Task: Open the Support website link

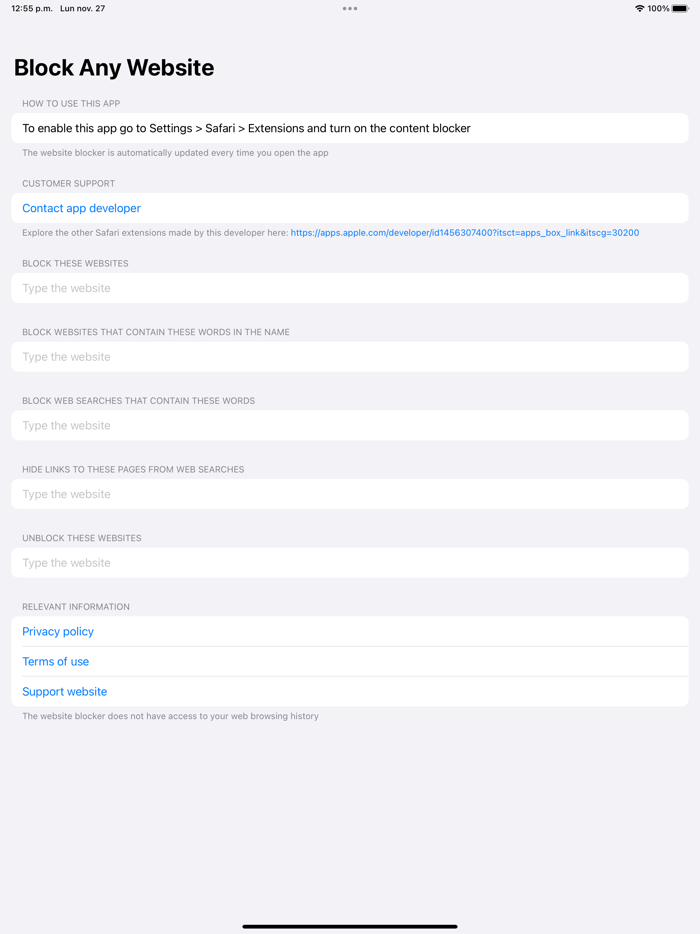Action: click(64, 691)
